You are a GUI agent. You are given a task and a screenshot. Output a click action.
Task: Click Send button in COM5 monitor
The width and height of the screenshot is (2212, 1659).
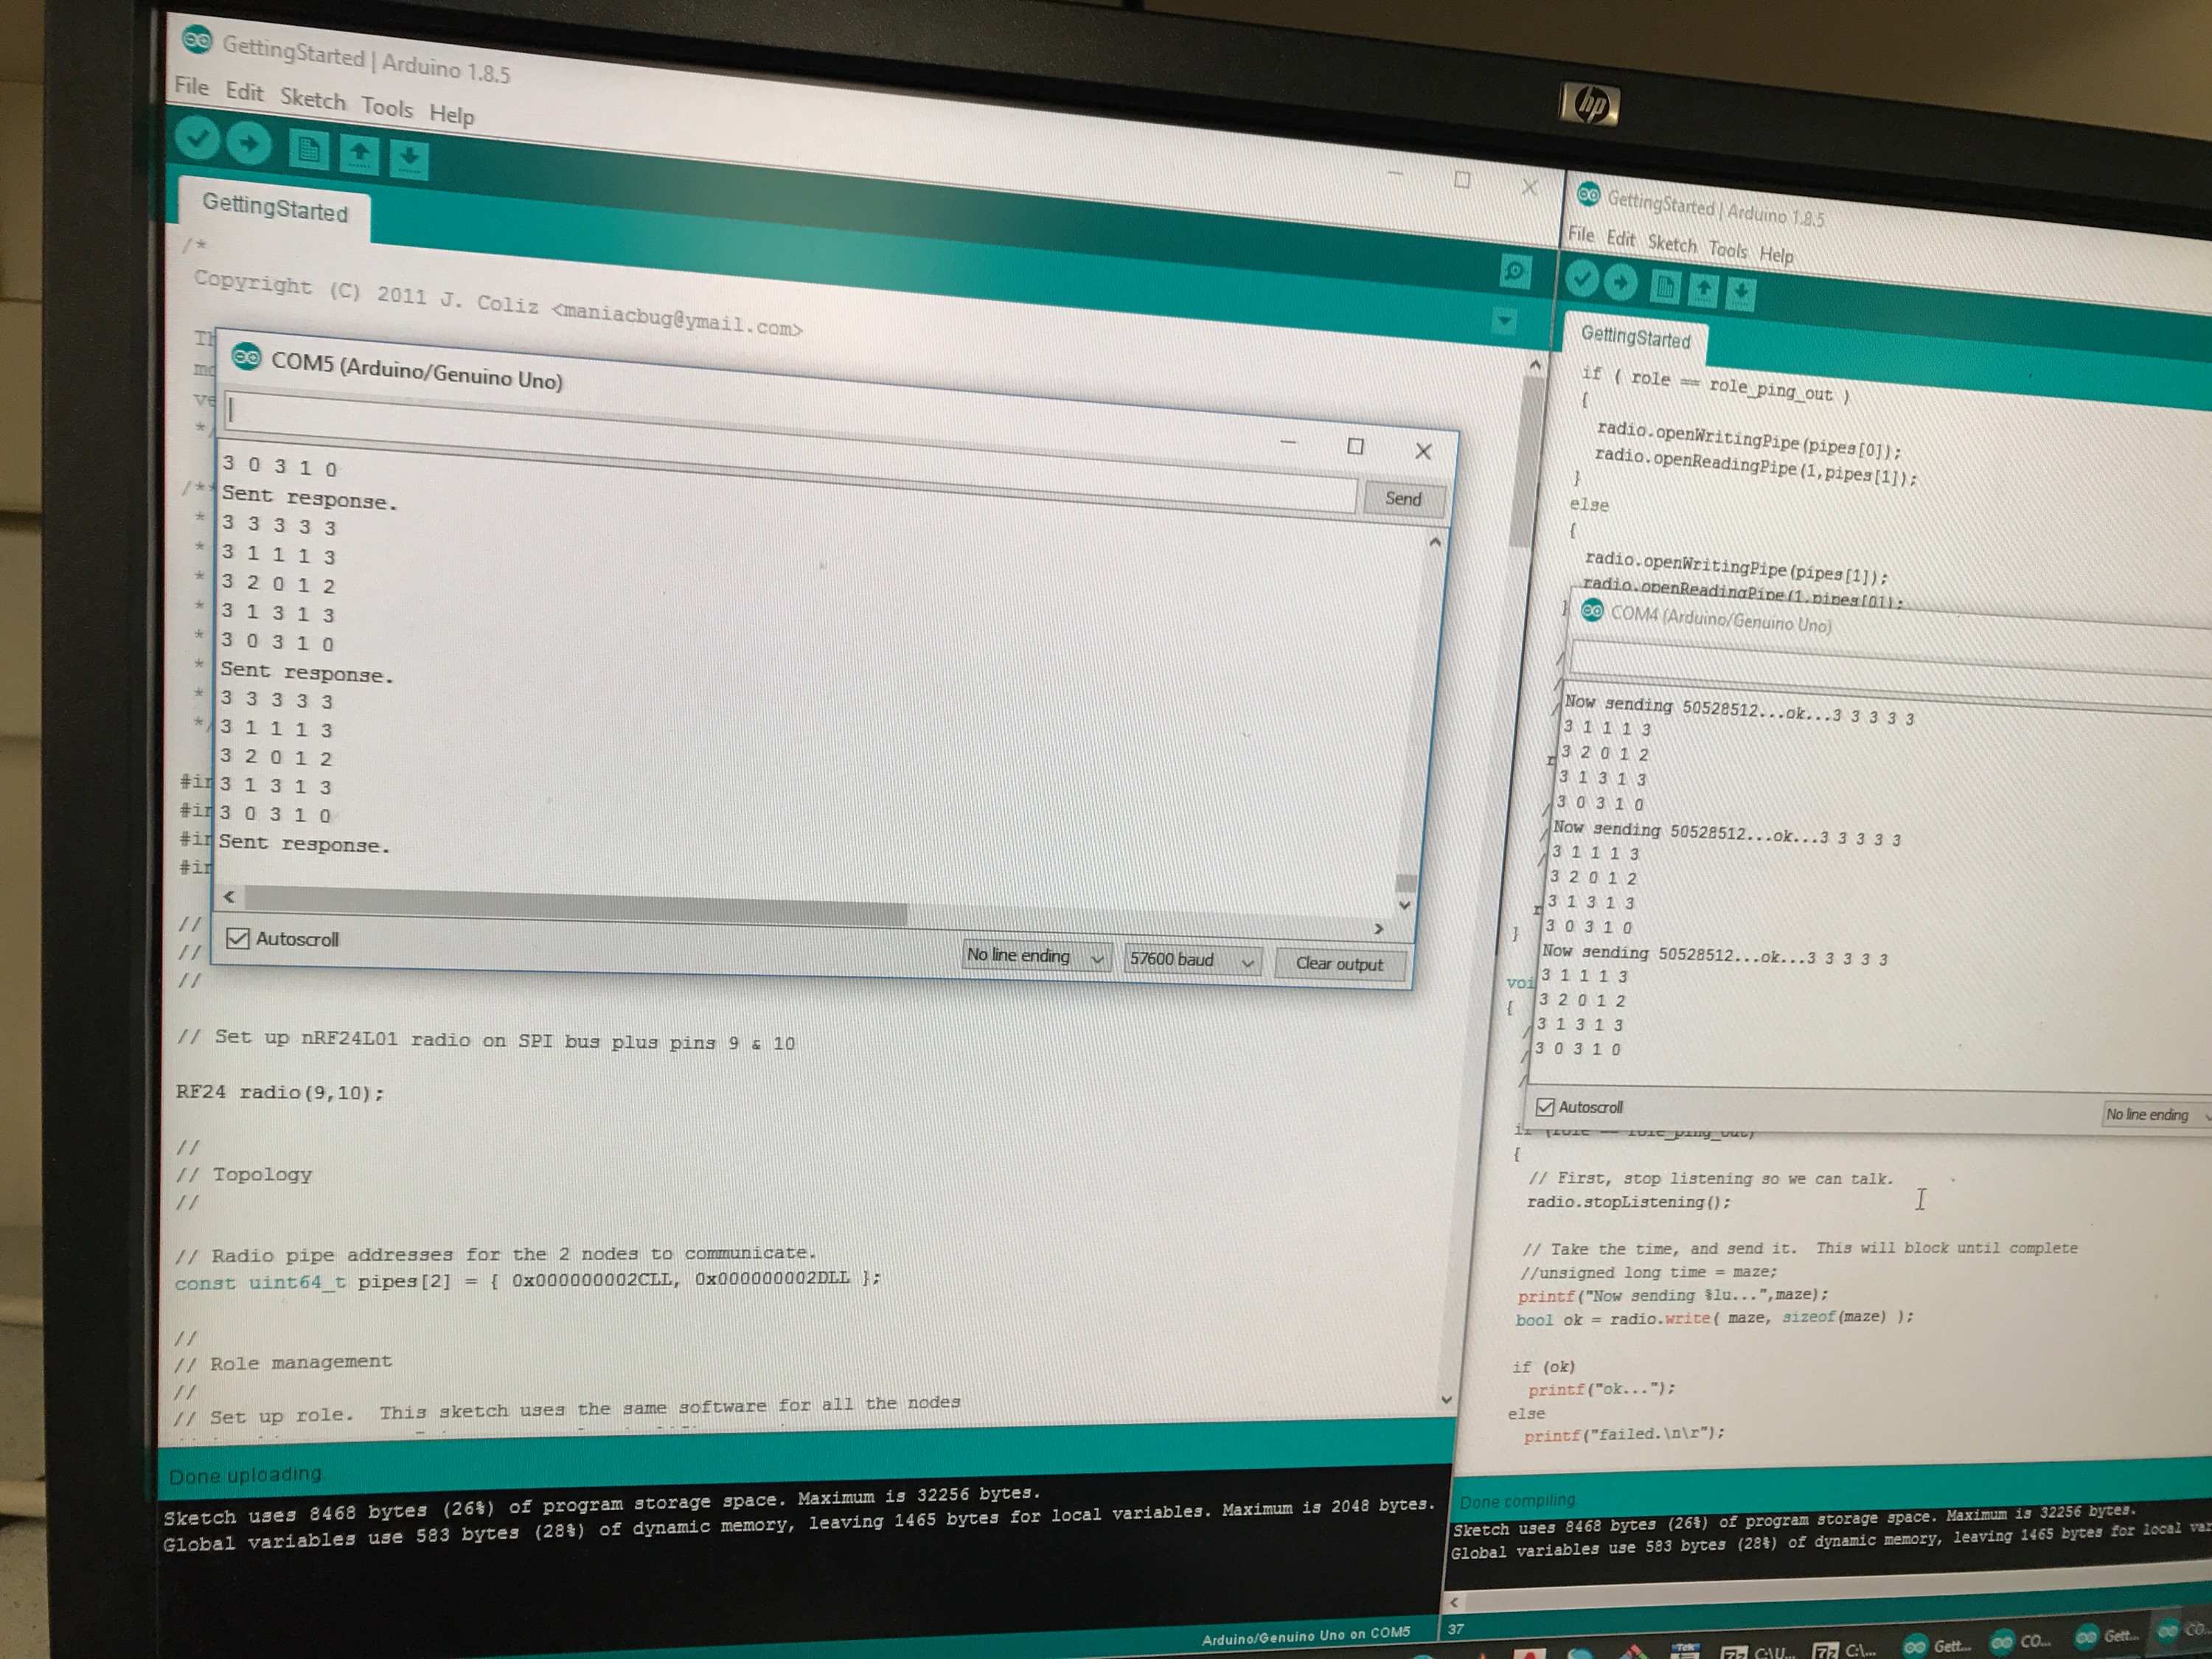[x=1403, y=499]
